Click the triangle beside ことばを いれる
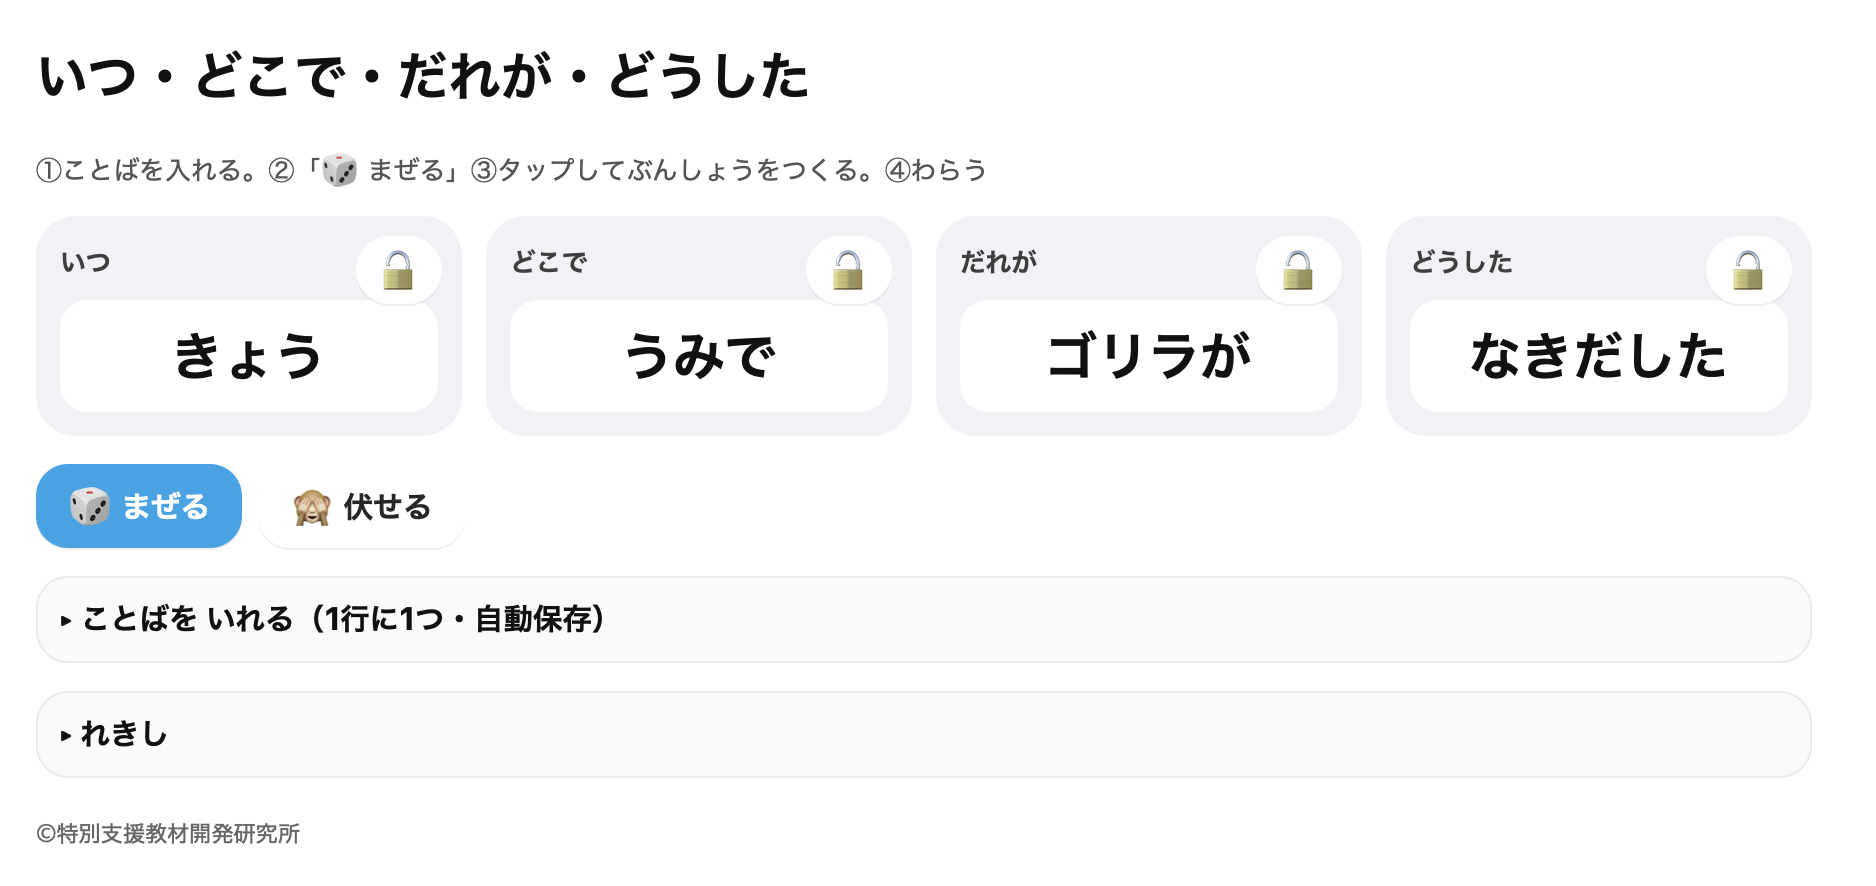This screenshot has height=886, width=1876. tap(66, 621)
